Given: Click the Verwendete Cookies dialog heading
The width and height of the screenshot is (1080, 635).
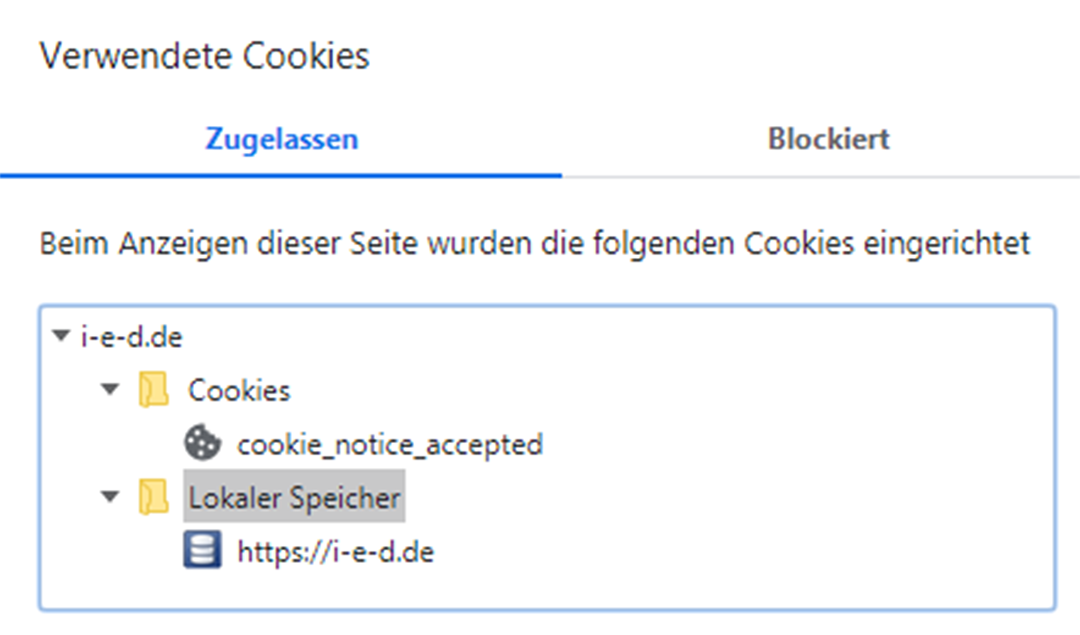Looking at the screenshot, I should click(204, 56).
